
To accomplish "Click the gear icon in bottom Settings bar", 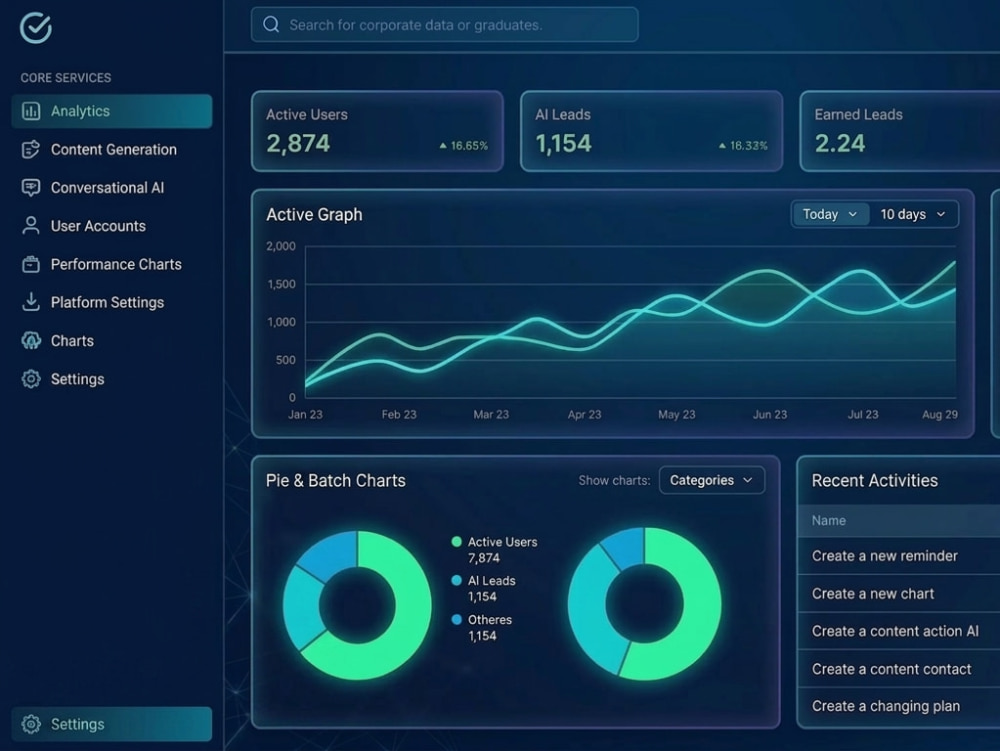I will tap(31, 724).
